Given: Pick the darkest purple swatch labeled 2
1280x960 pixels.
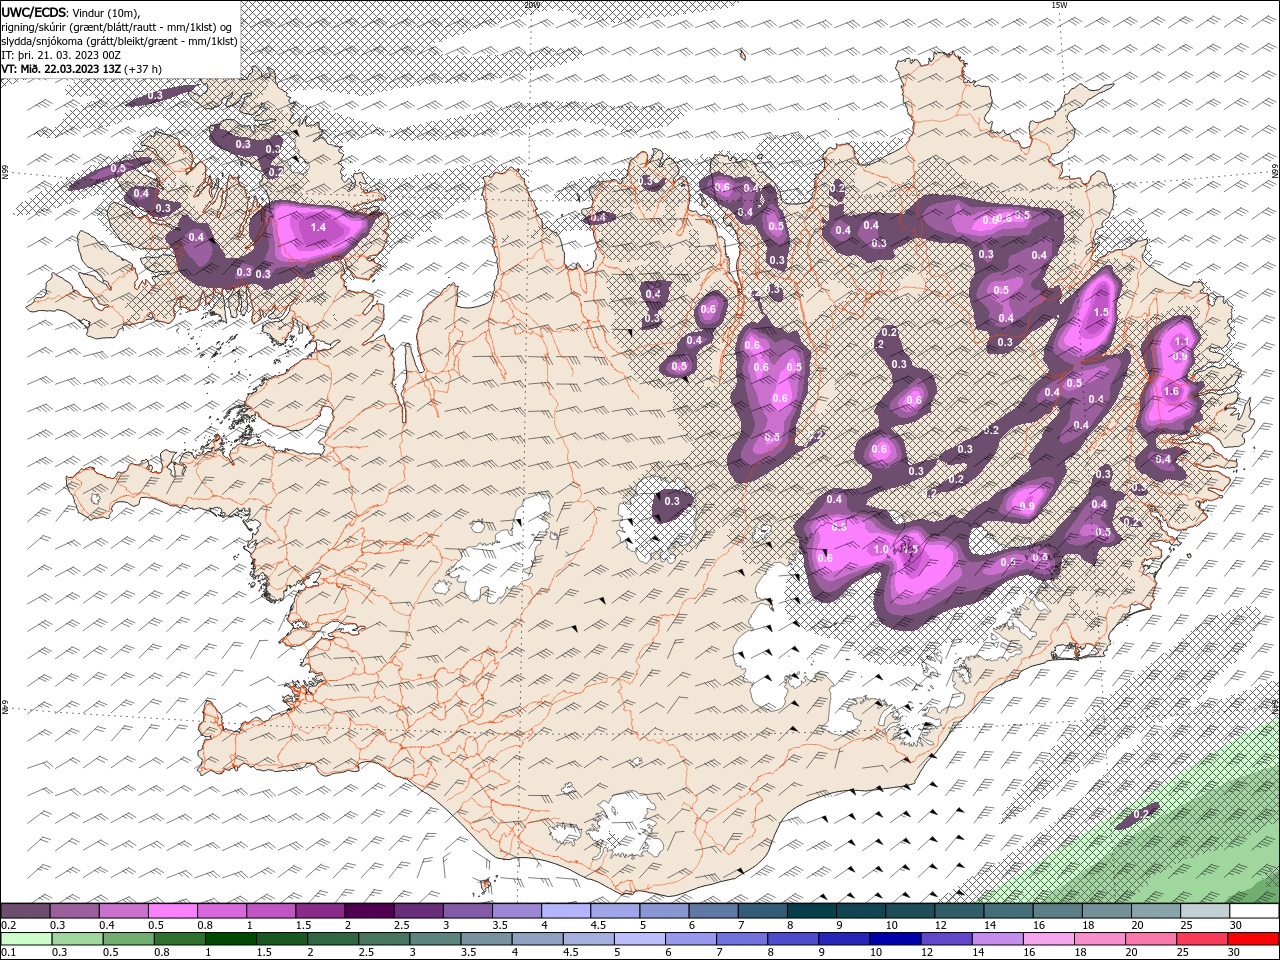Looking at the screenshot, I should click(369, 911).
